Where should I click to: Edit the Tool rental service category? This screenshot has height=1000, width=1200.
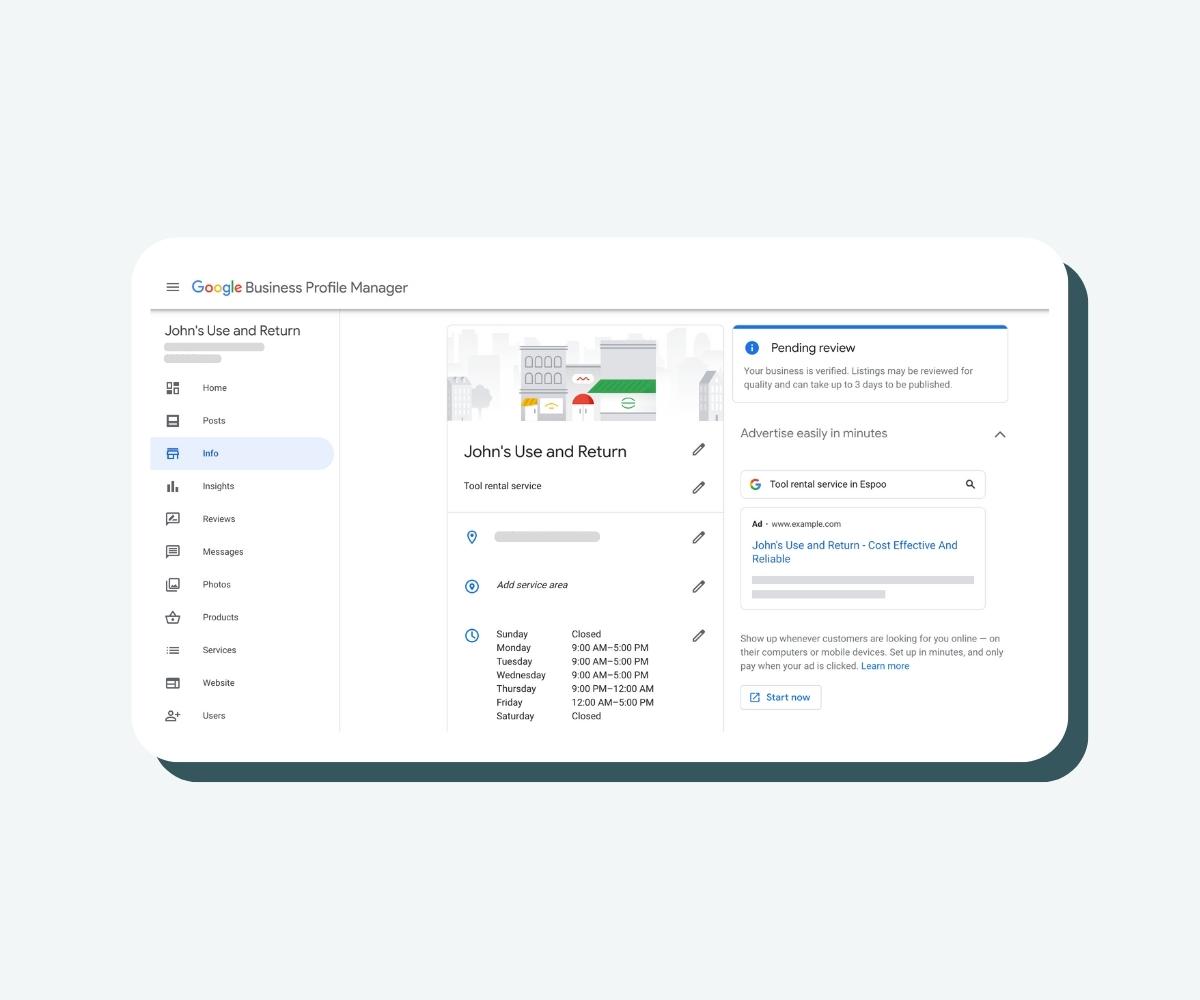pyautogui.click(x=699, y=487)
